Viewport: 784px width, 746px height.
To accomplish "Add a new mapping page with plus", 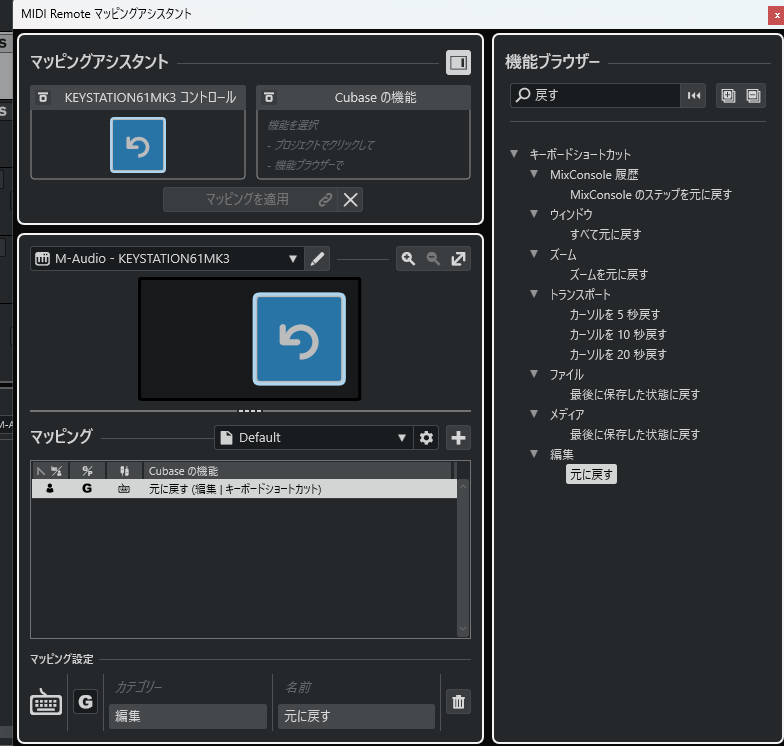I will click(x=458, y=437).
